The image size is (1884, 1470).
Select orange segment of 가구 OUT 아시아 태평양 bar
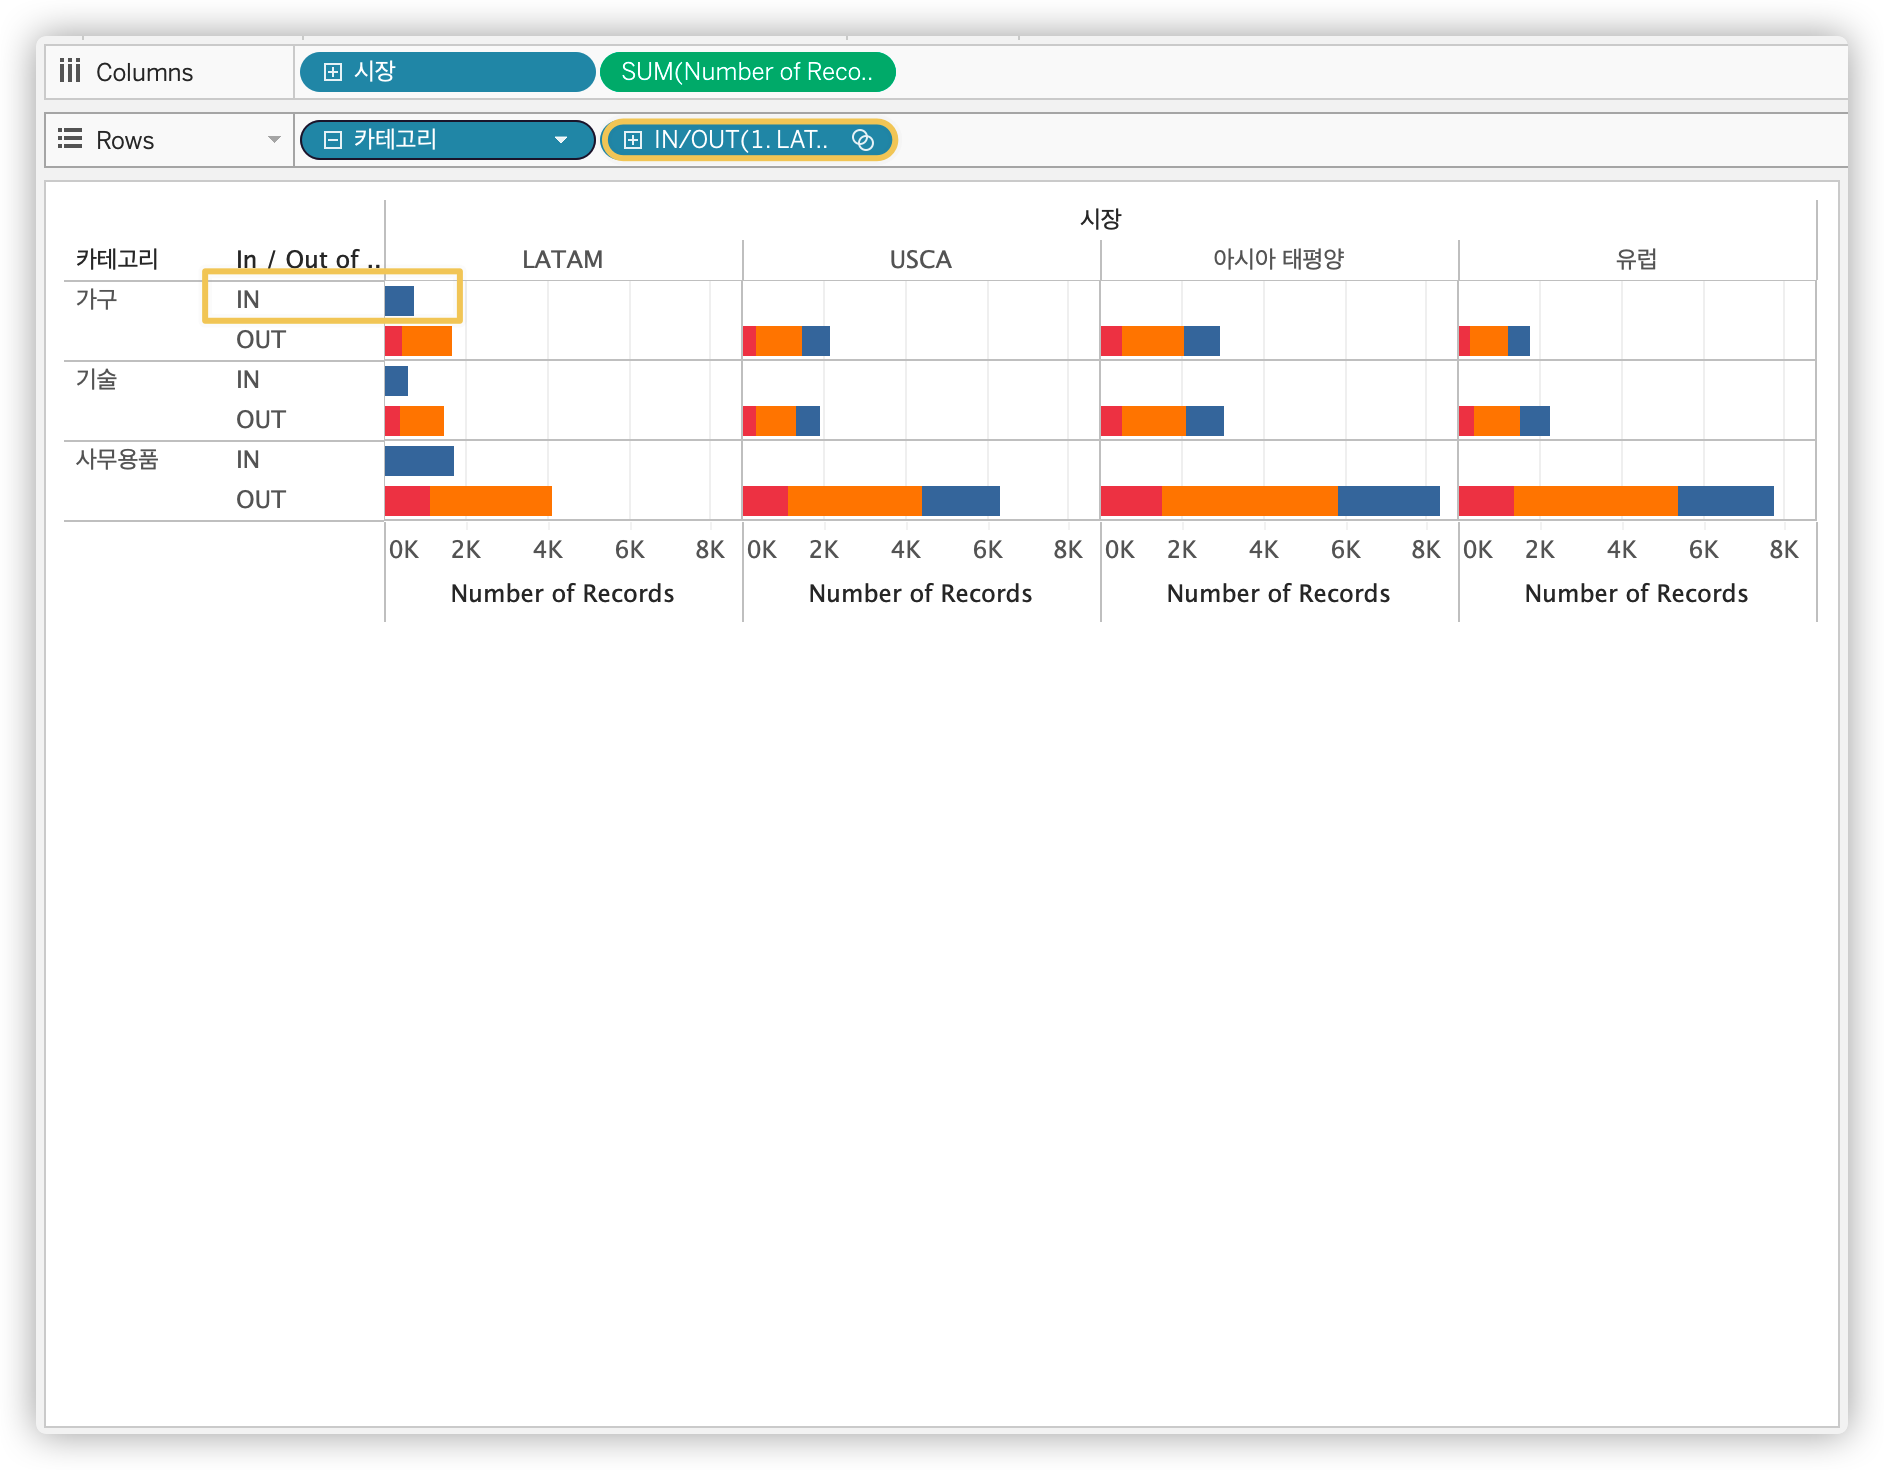[x=1153, y=341]
